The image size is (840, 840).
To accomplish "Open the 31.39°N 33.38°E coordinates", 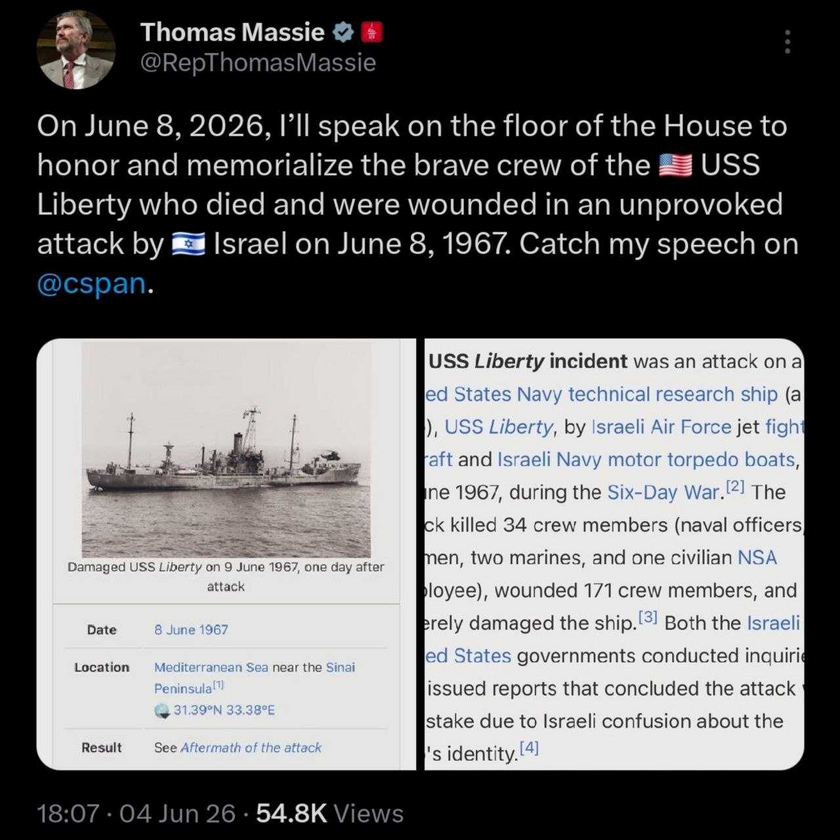I will [x=224, y=710].
